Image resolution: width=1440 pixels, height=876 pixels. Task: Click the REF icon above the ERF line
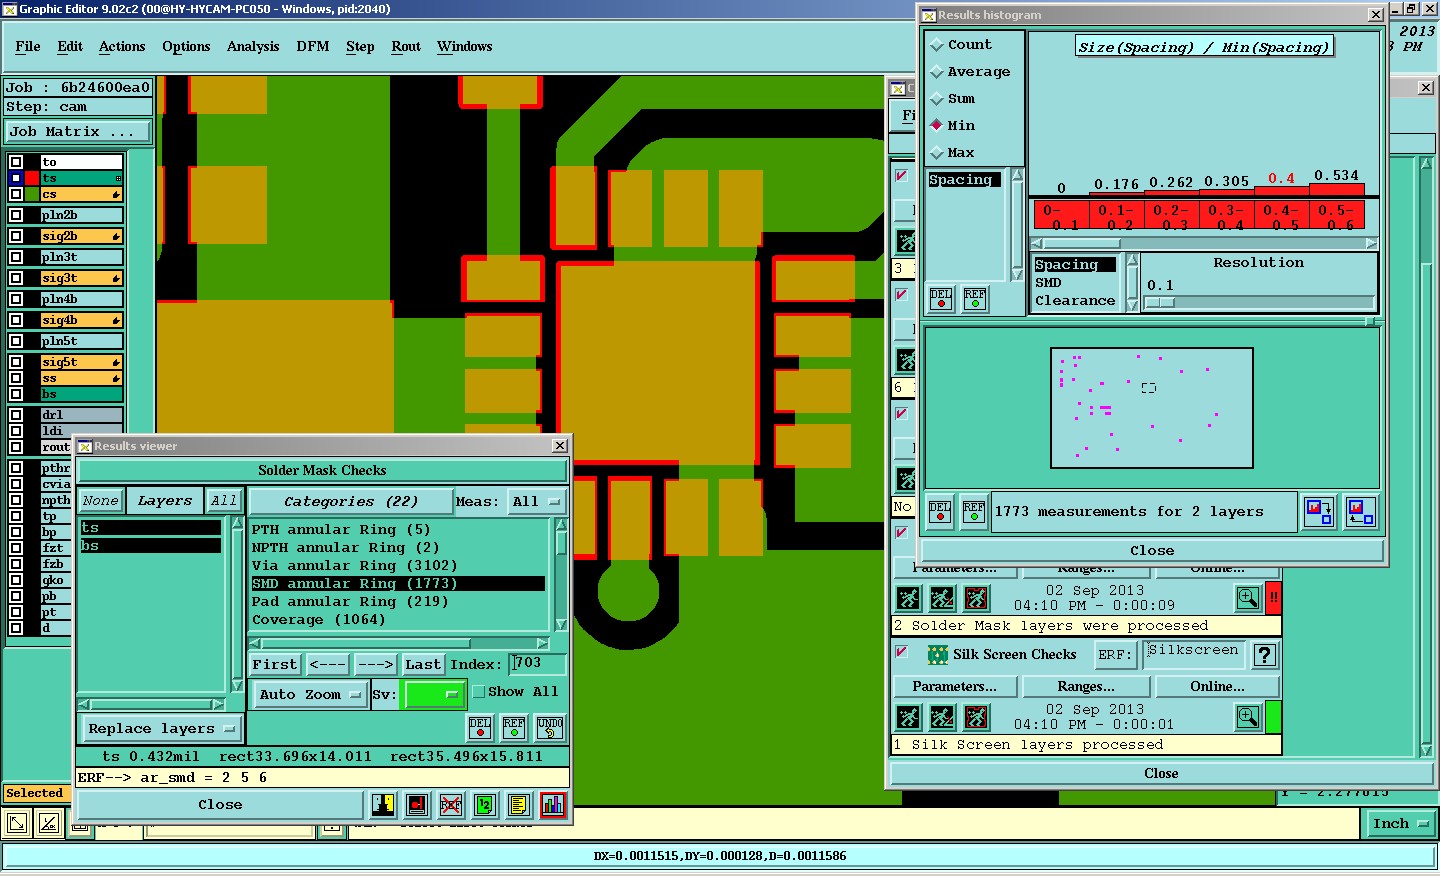514,727
